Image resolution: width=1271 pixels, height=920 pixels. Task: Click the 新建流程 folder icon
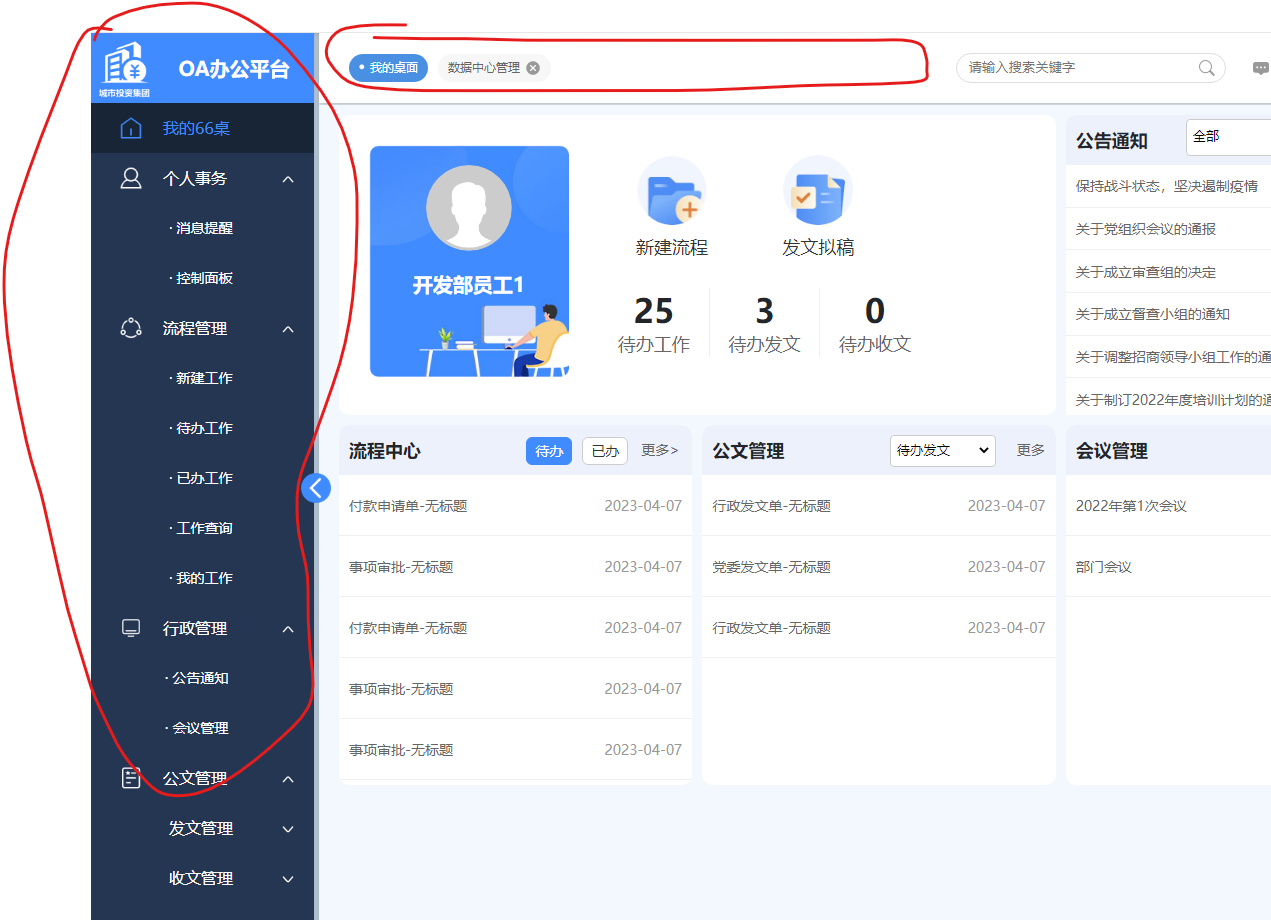click(x=672, y=192)
